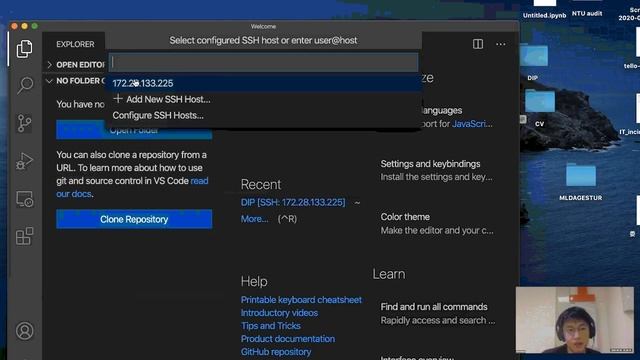
Task: Click the More... recent link
Action: point(254,219)
